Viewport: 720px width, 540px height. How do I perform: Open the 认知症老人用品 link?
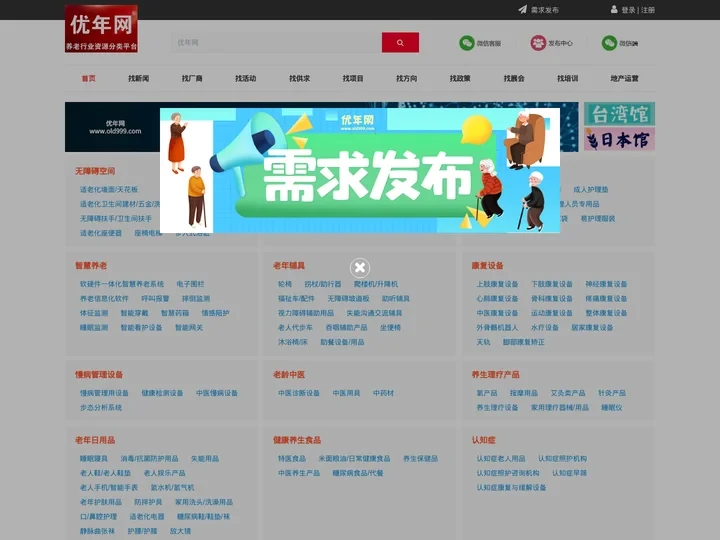501,458
